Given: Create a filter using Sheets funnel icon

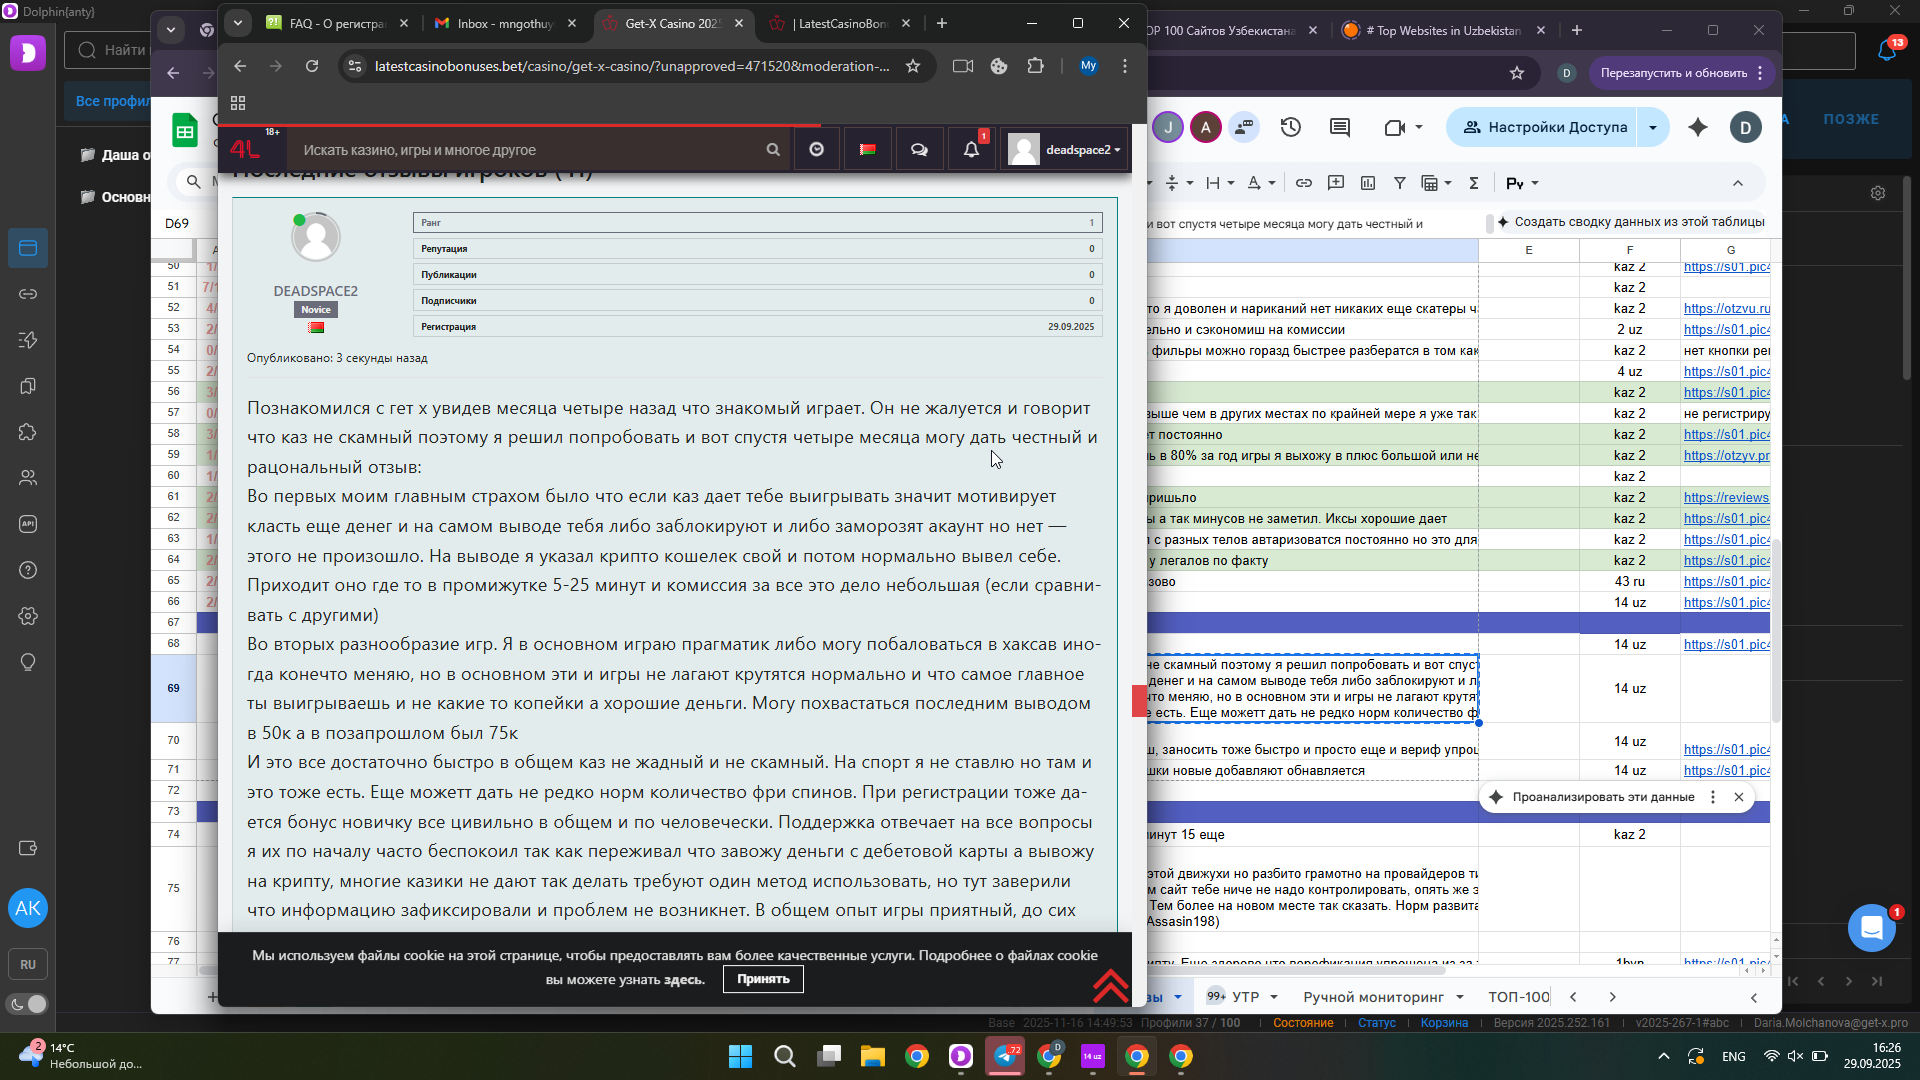Looking at the screenshot, I should (1400, 183).
